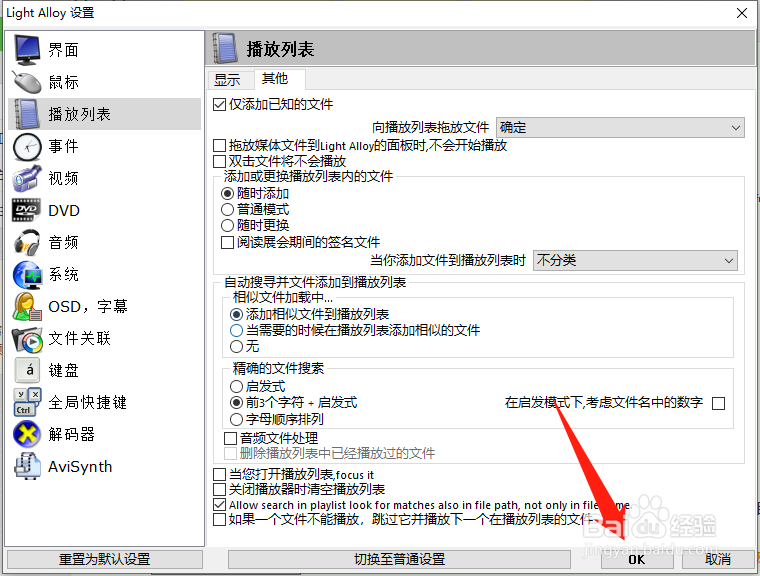This screenshot has width=760, height=576.
Task: Choose 添加相似文件到播放列表 radio
Action: (236, 315)
